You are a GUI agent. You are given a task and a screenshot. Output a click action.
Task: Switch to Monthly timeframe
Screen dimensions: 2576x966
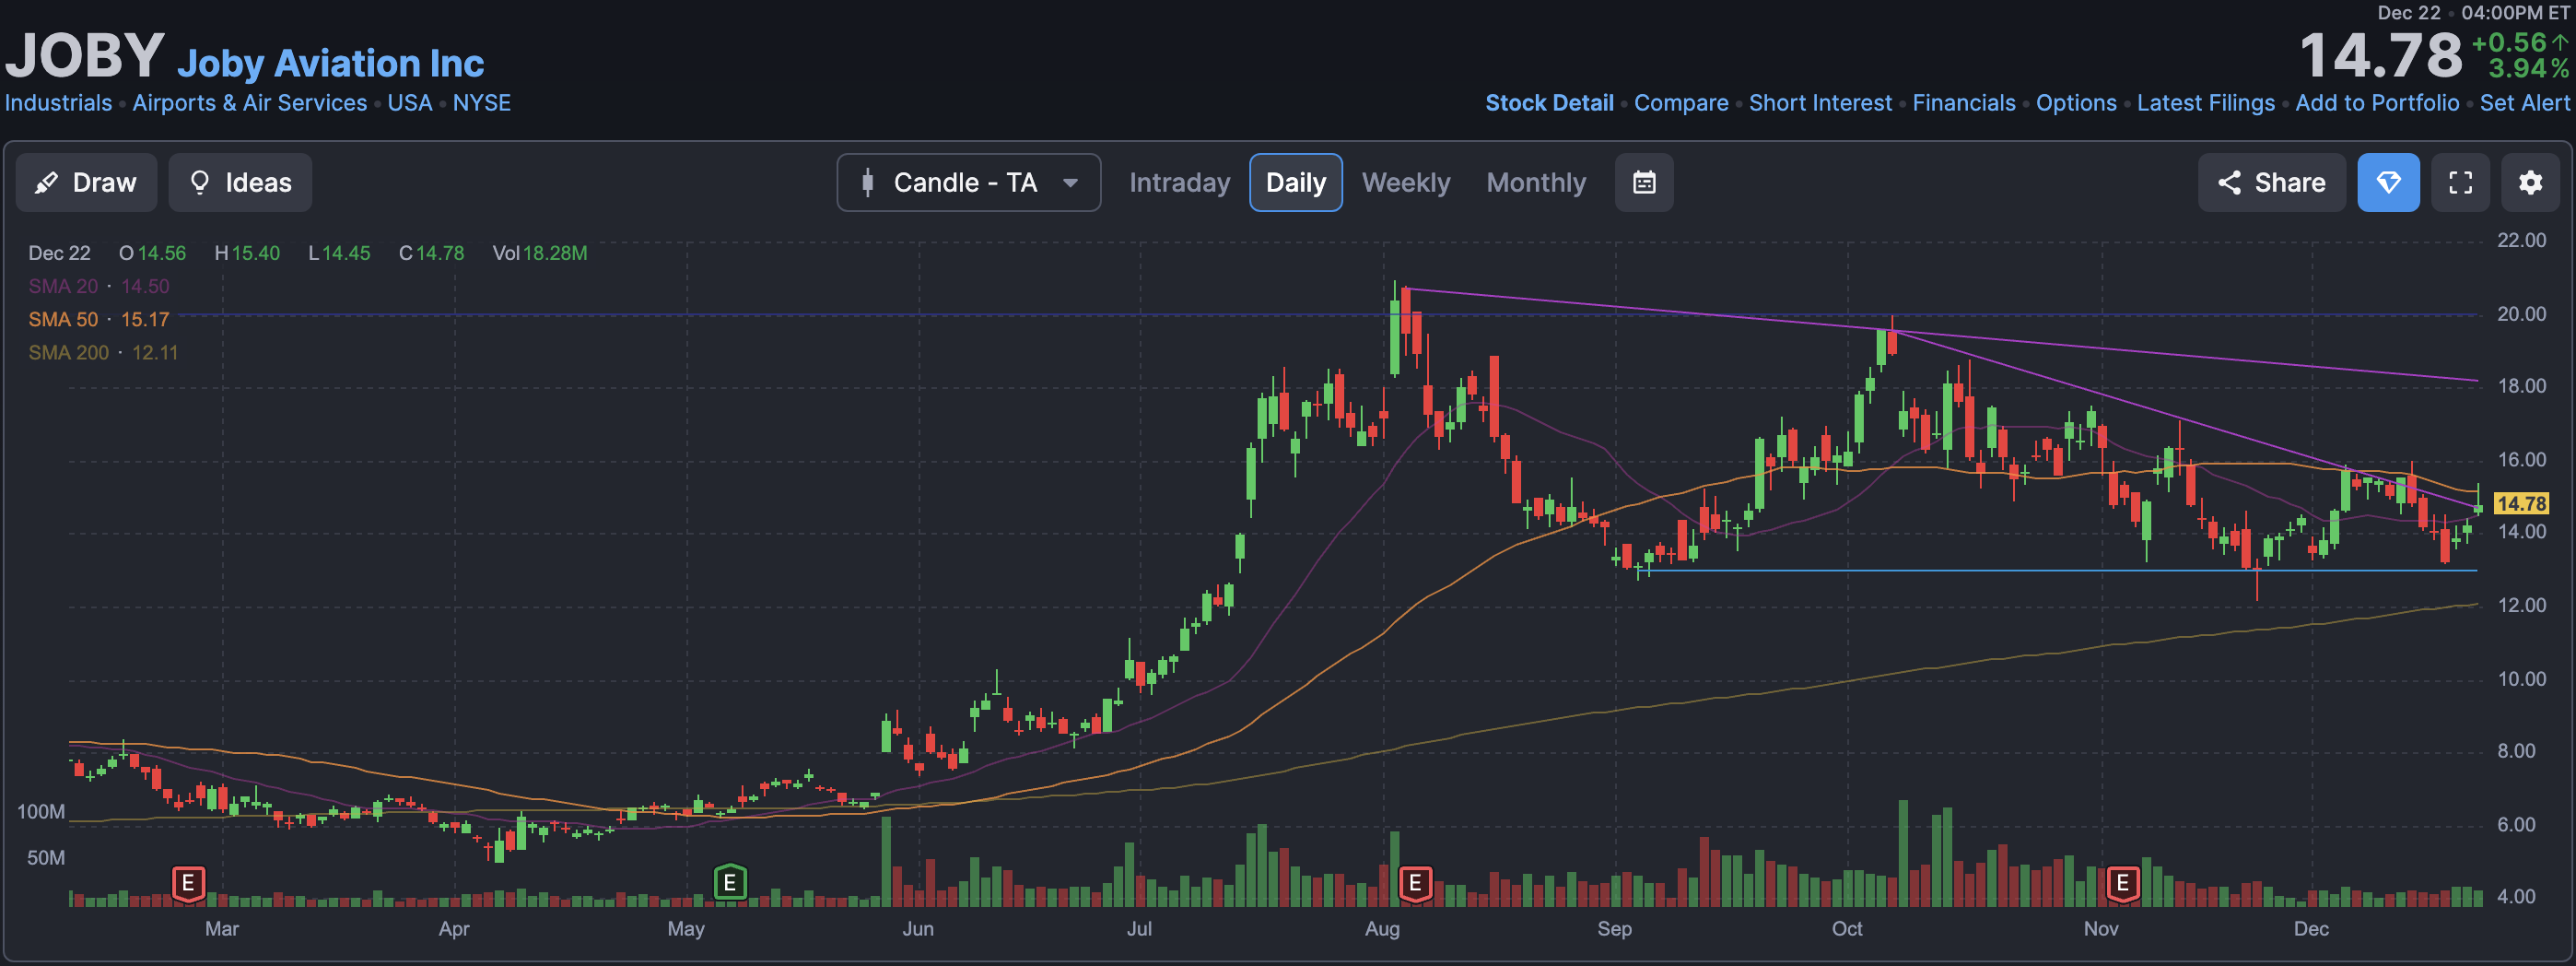[x=1535, y=182]
